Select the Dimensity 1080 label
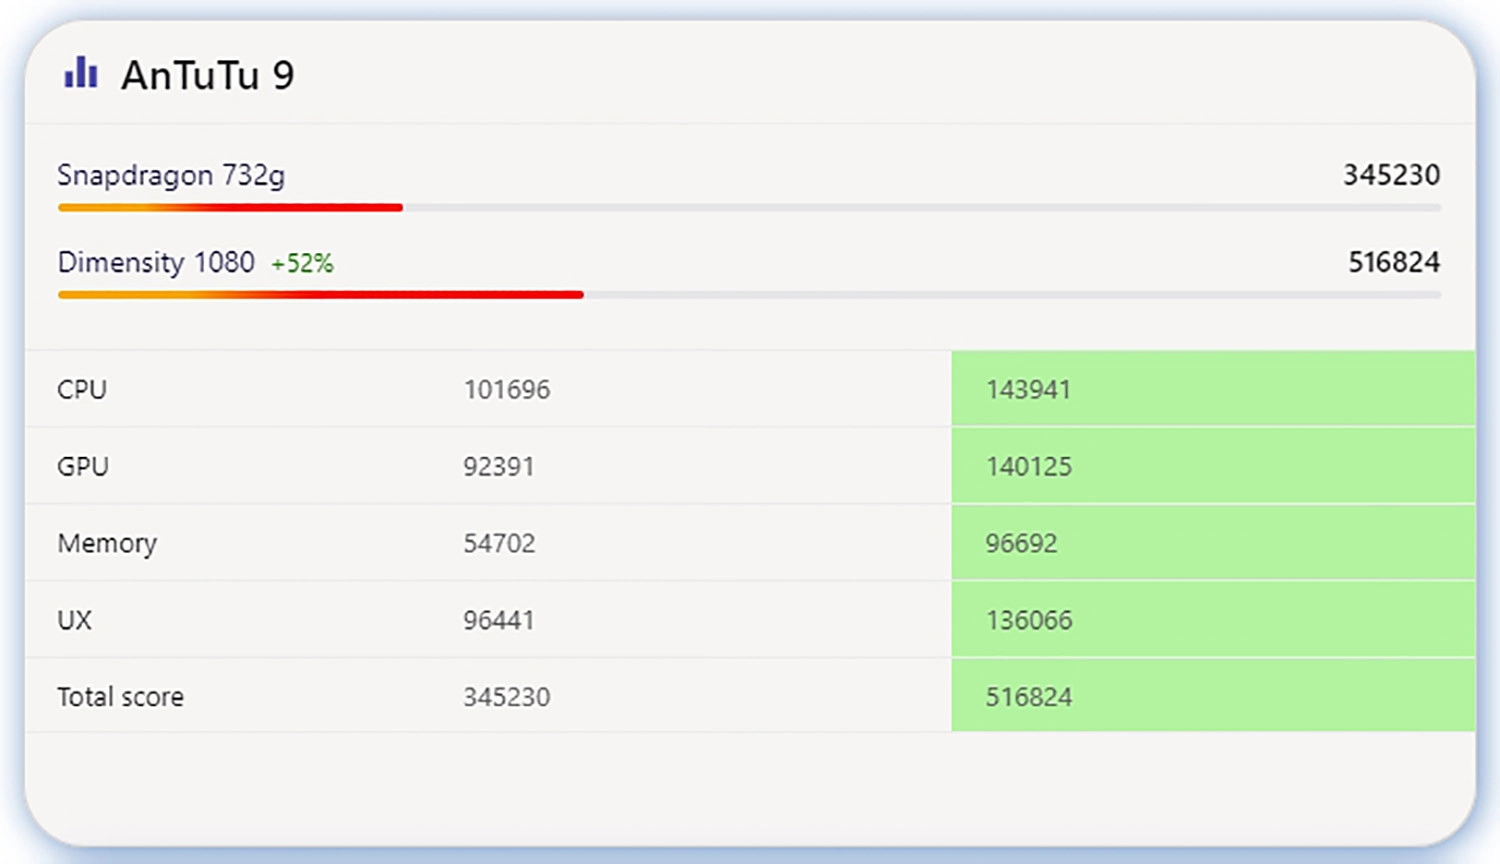 pyautogui.click(x=156, y=262)
